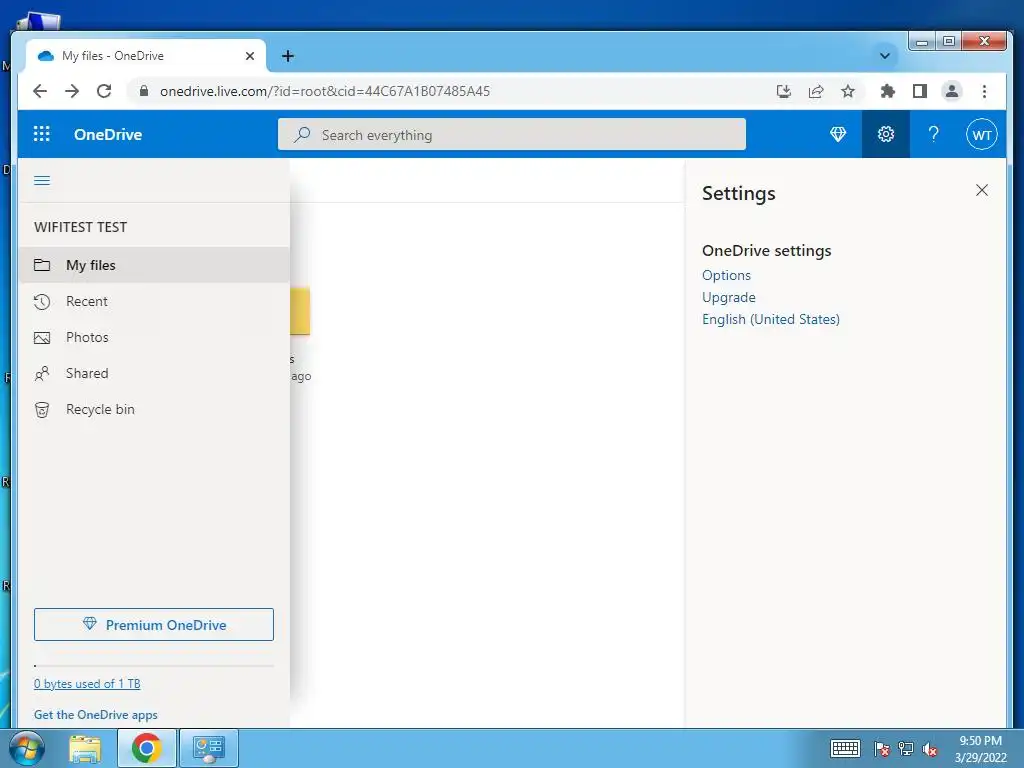Open the on-screen keyboard tray icon
This screenshot has width=1024, height=768.
tap(845, 748)
